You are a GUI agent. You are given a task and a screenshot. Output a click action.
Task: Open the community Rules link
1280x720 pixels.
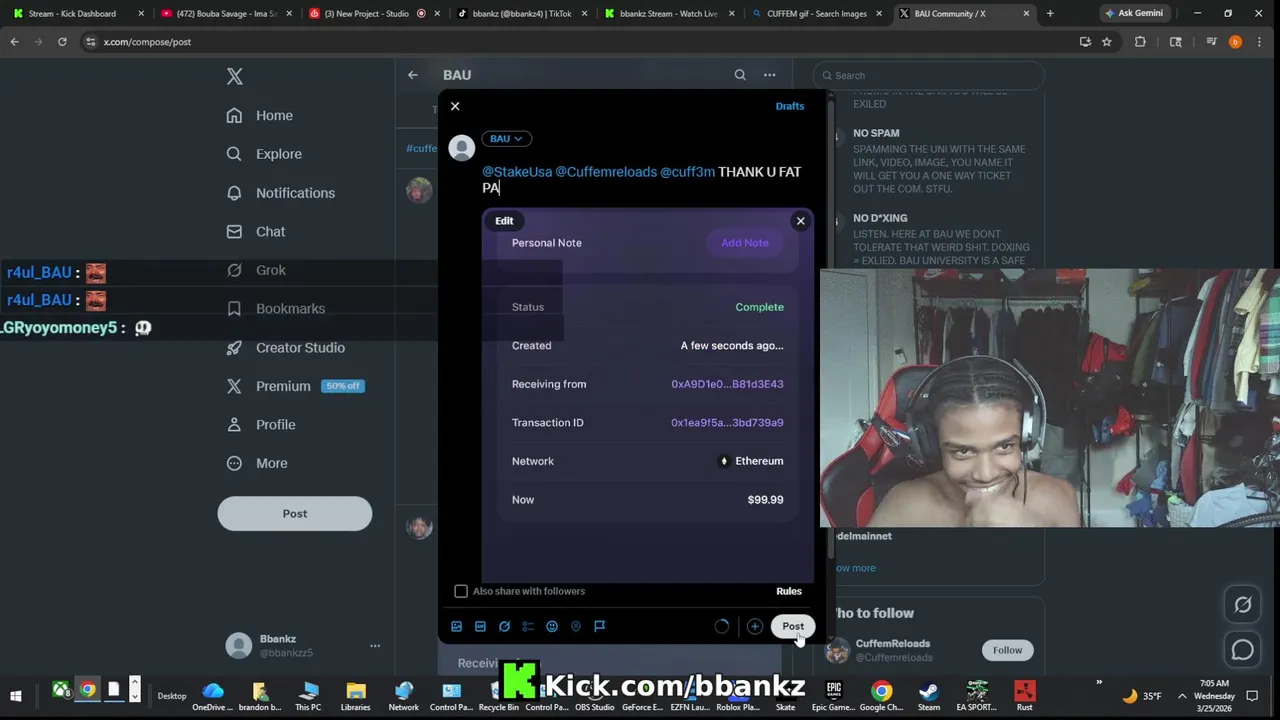coord(789,591)
